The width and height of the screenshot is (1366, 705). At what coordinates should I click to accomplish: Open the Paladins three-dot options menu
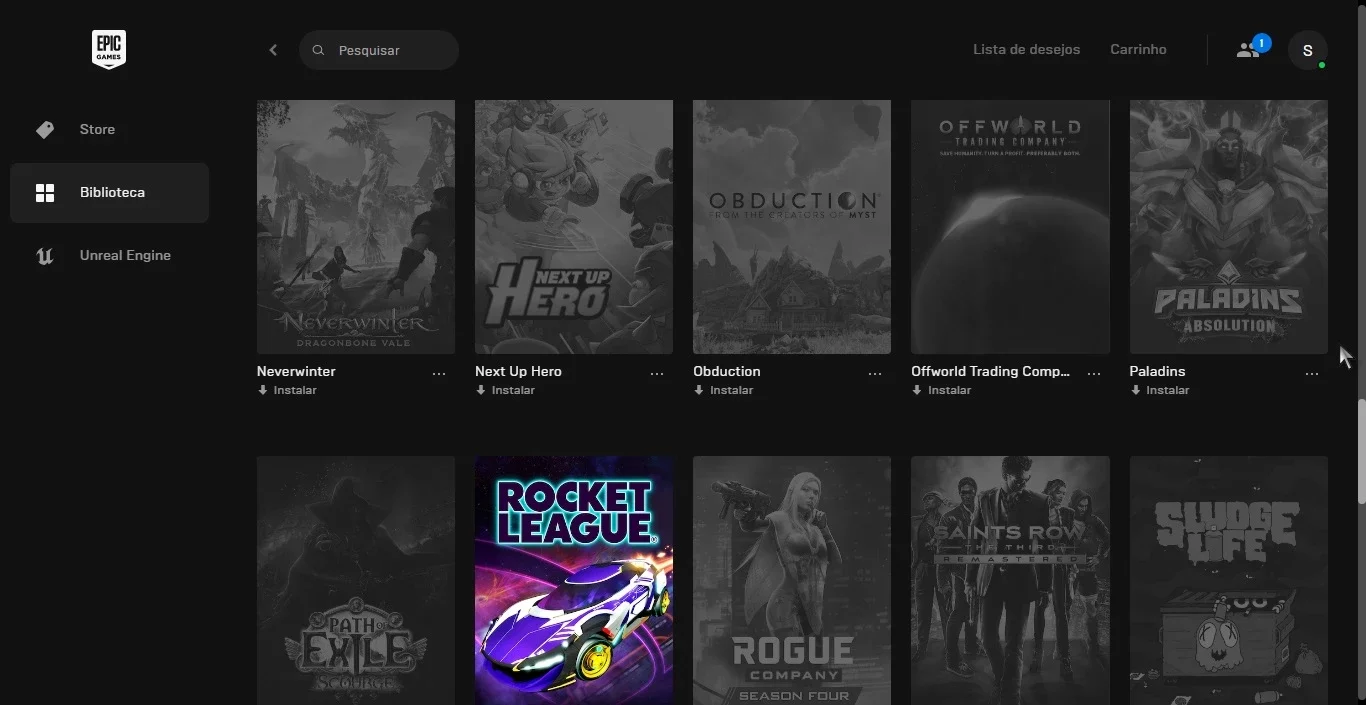tap(1312, 374)
